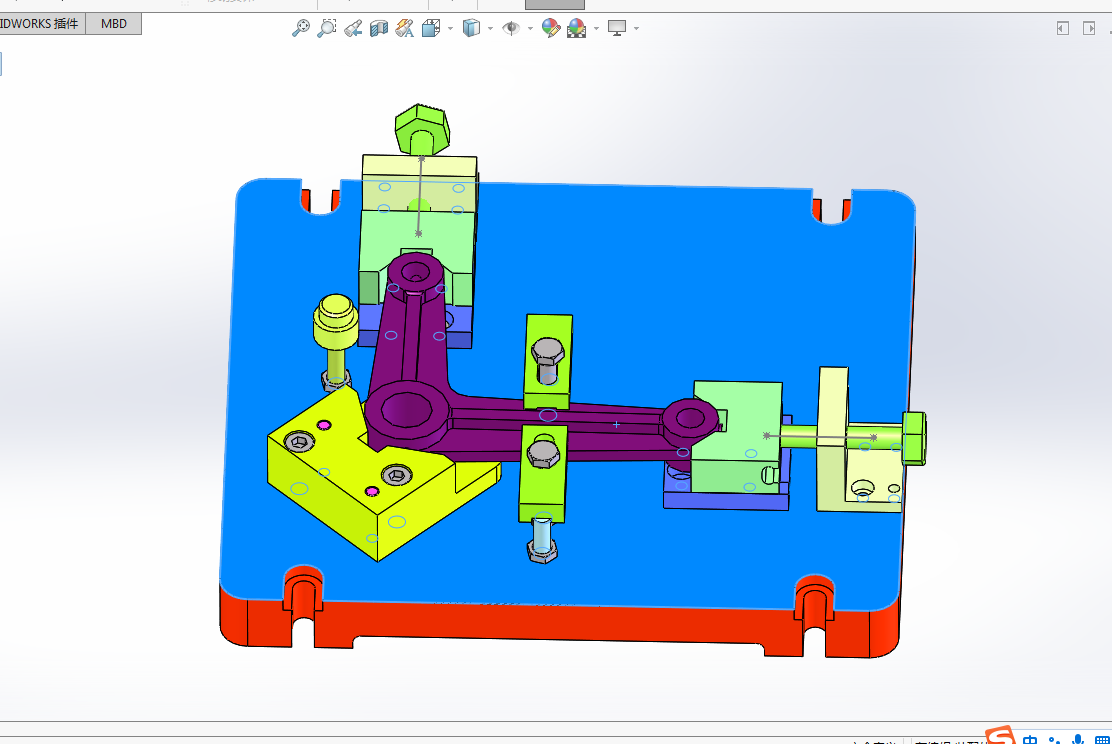The image size is (1112, 744).
Task: Switch to the MBD tab
Action: coord(113,23)
